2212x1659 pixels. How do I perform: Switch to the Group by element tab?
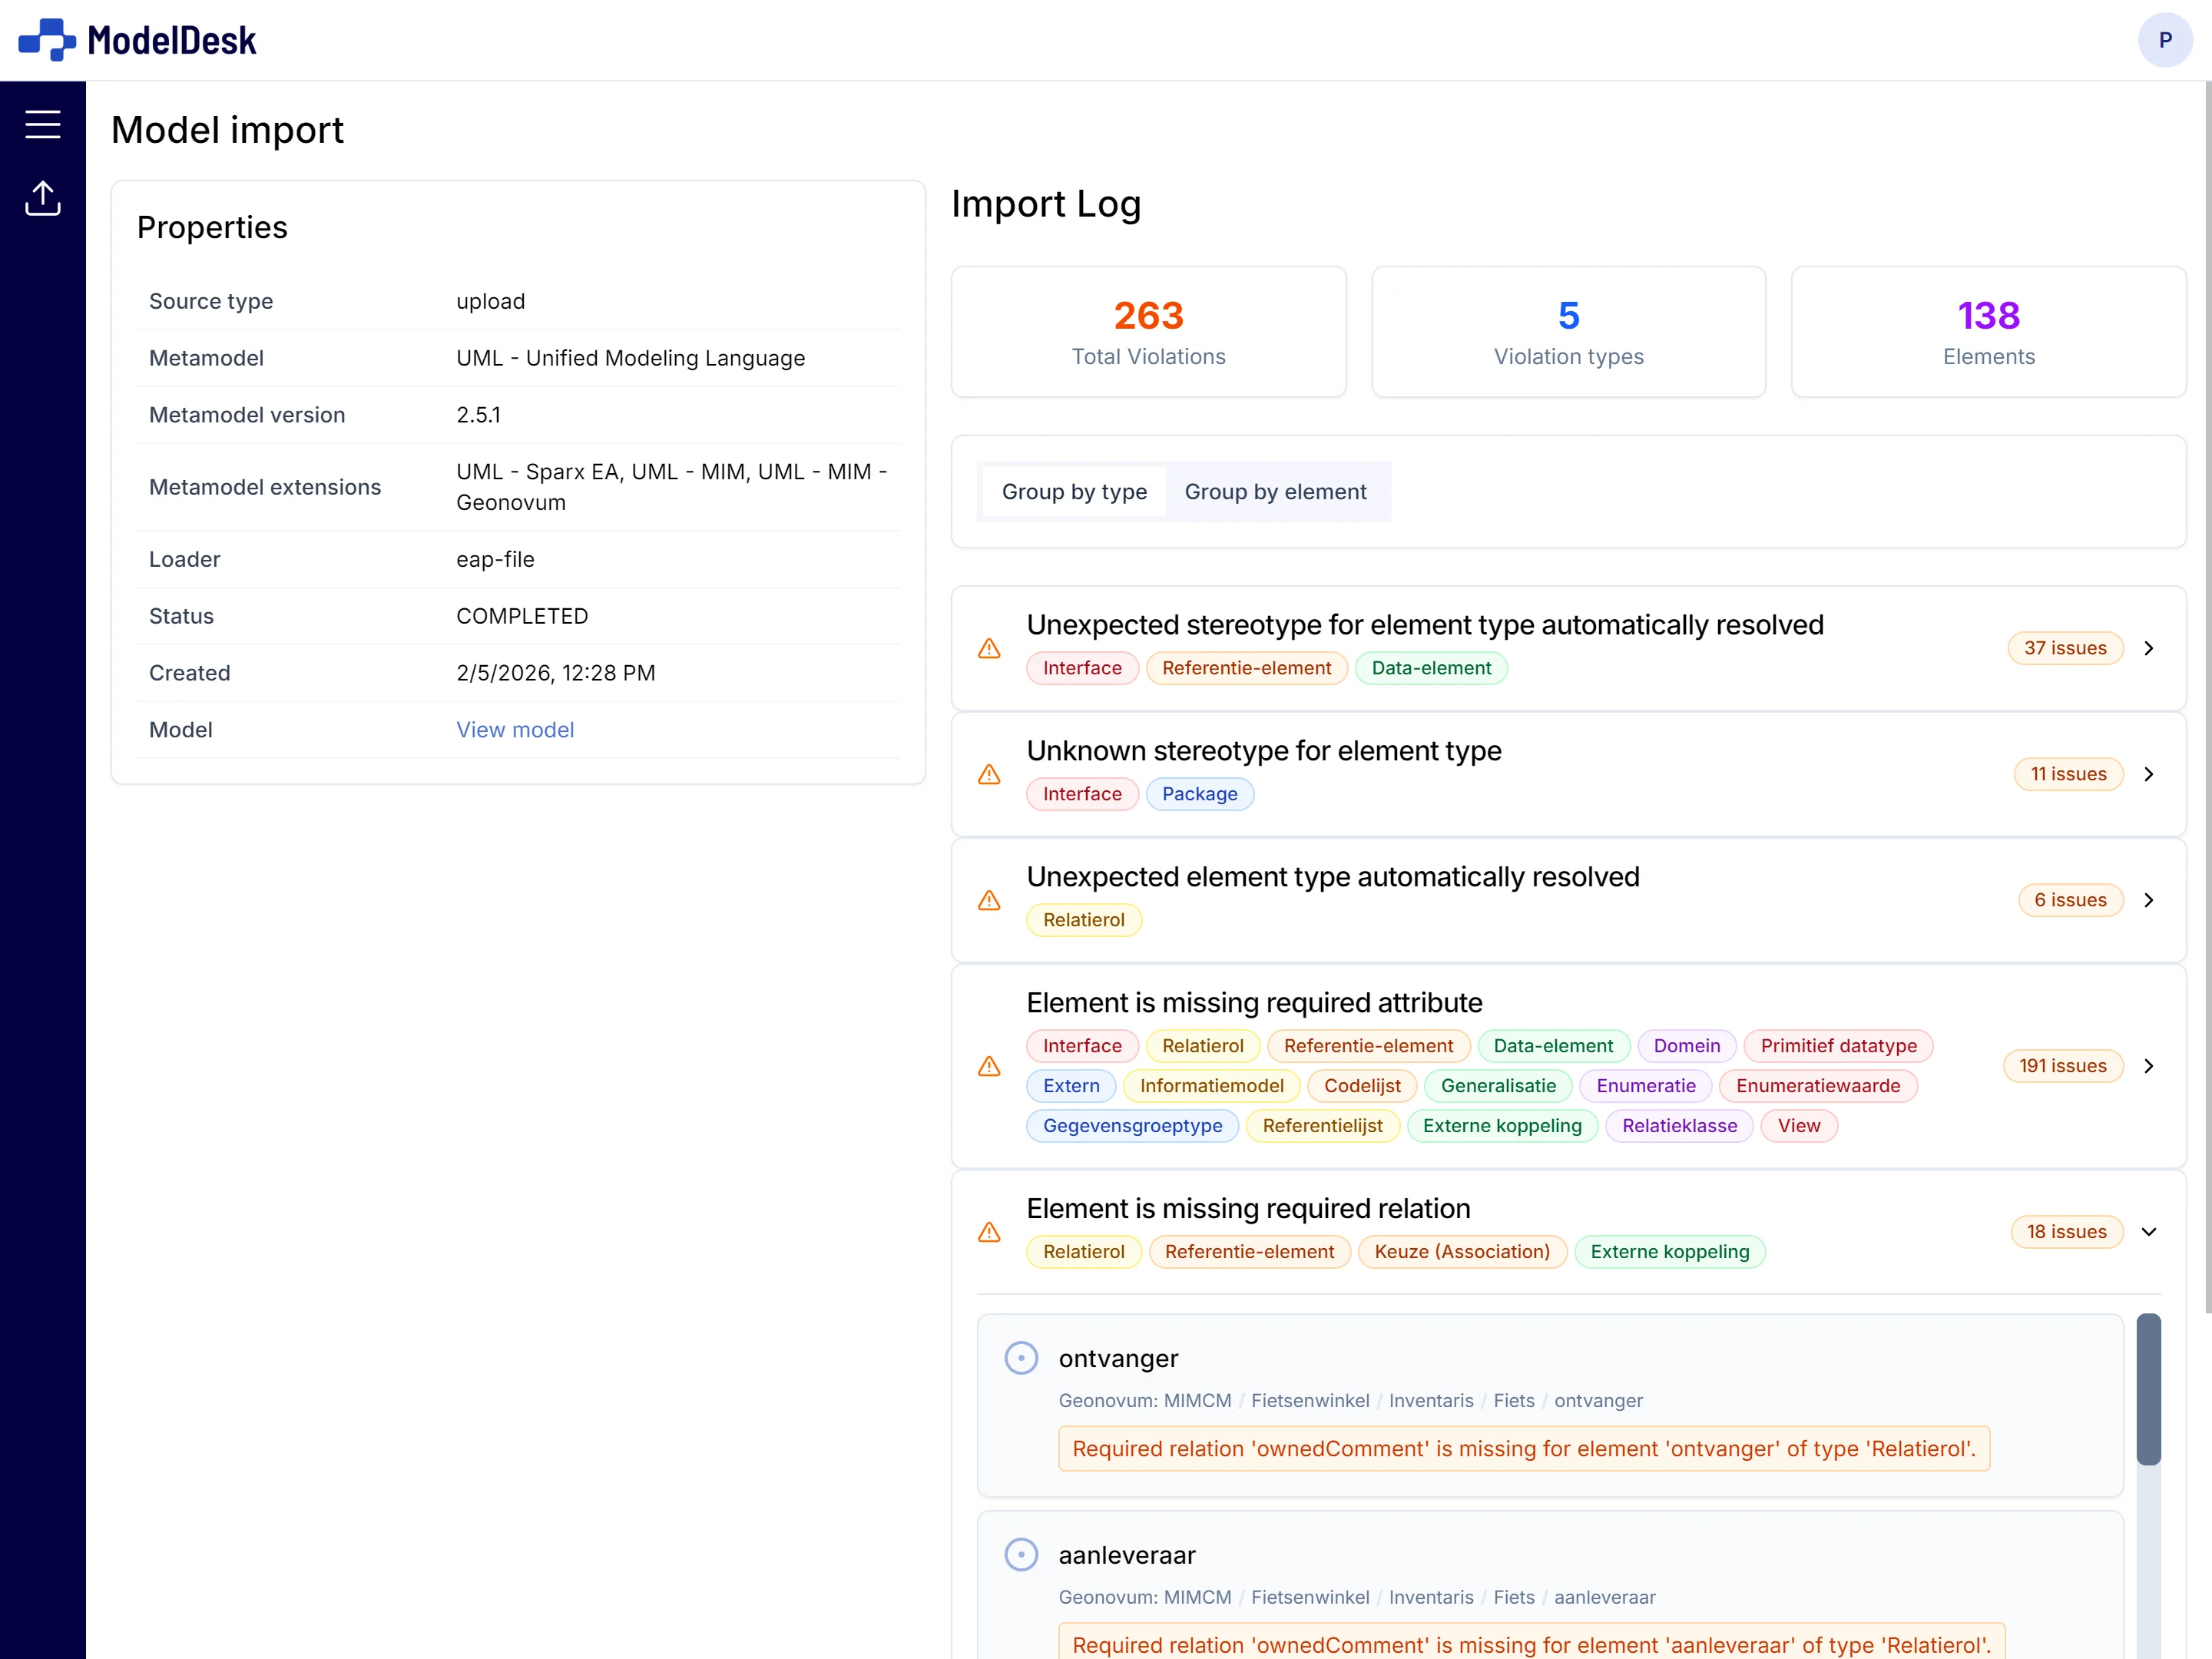(x=1277, y=491)
